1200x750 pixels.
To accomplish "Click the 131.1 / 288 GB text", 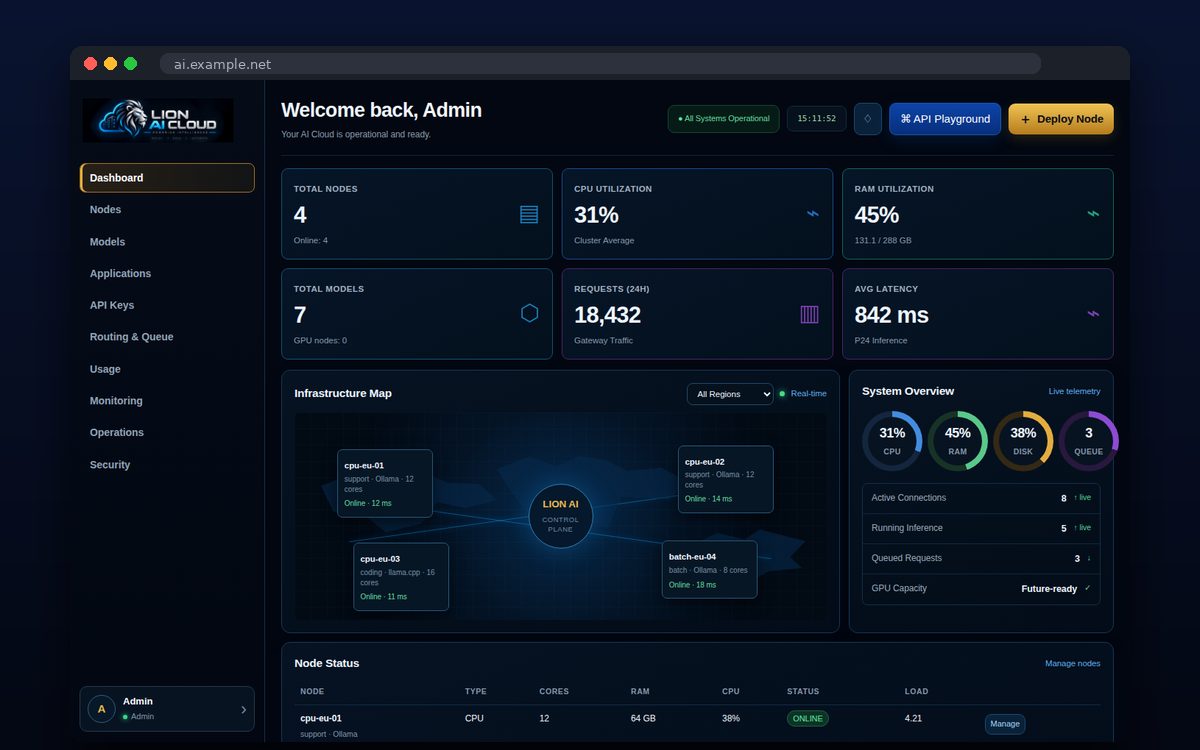I will point(883,241).
